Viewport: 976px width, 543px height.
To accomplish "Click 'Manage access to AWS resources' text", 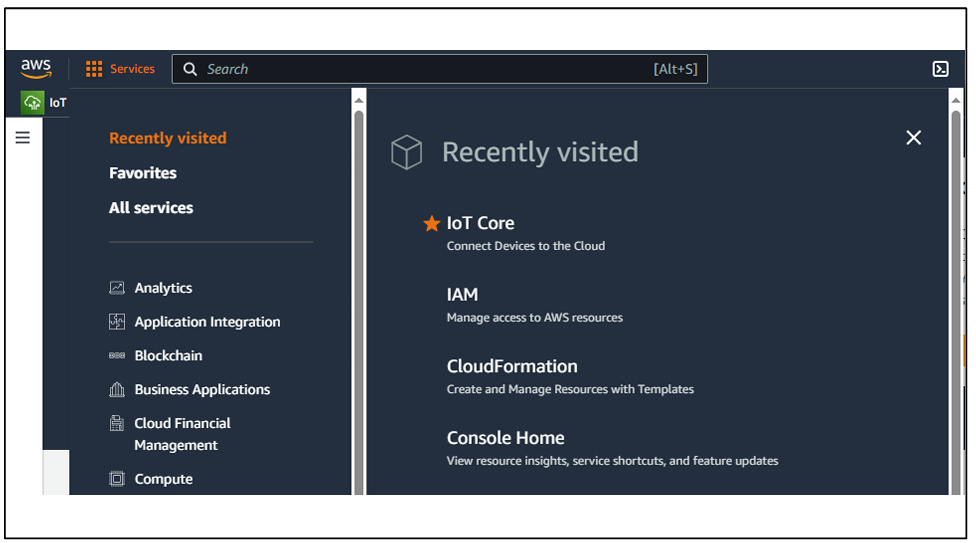I will (535, 318).
